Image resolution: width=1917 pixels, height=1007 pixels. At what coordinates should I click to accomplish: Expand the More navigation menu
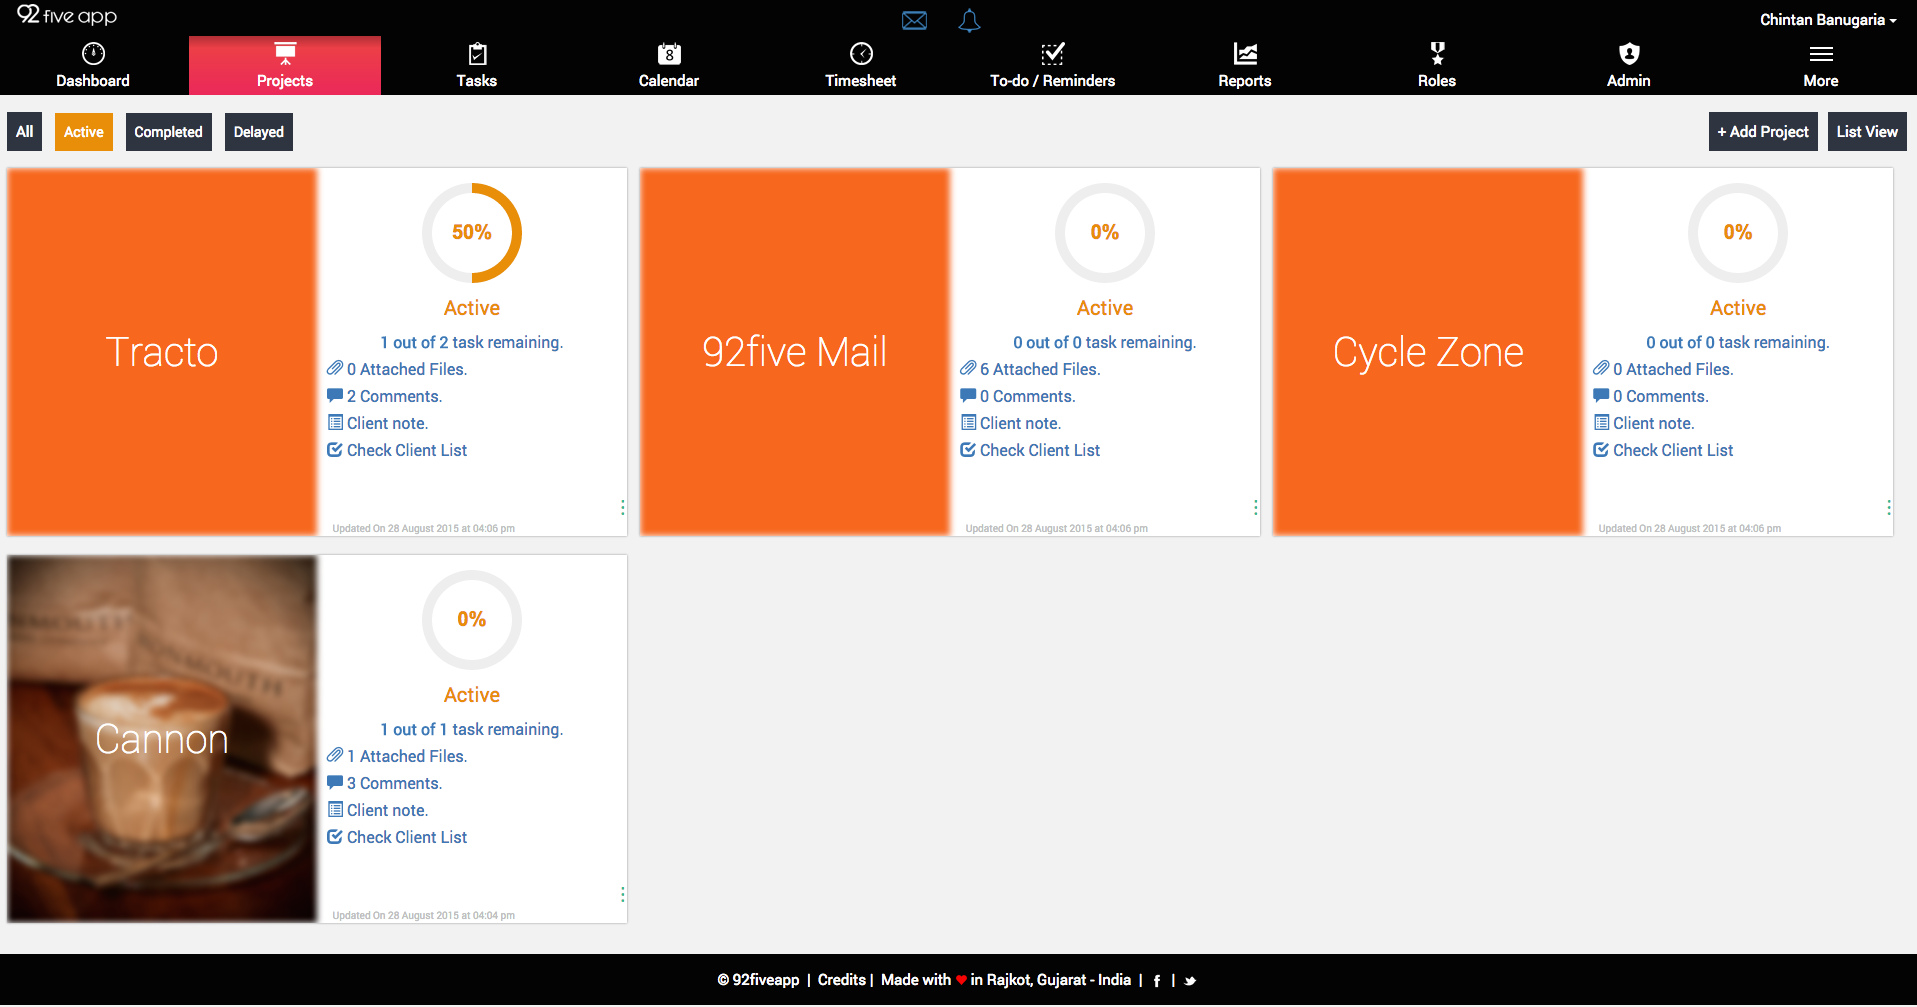1821,66
